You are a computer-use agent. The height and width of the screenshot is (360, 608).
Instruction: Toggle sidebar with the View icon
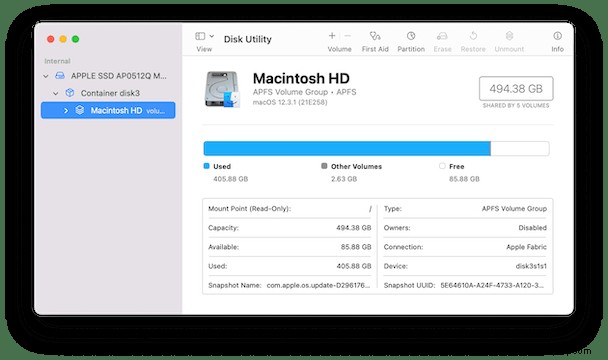(200, 36)
